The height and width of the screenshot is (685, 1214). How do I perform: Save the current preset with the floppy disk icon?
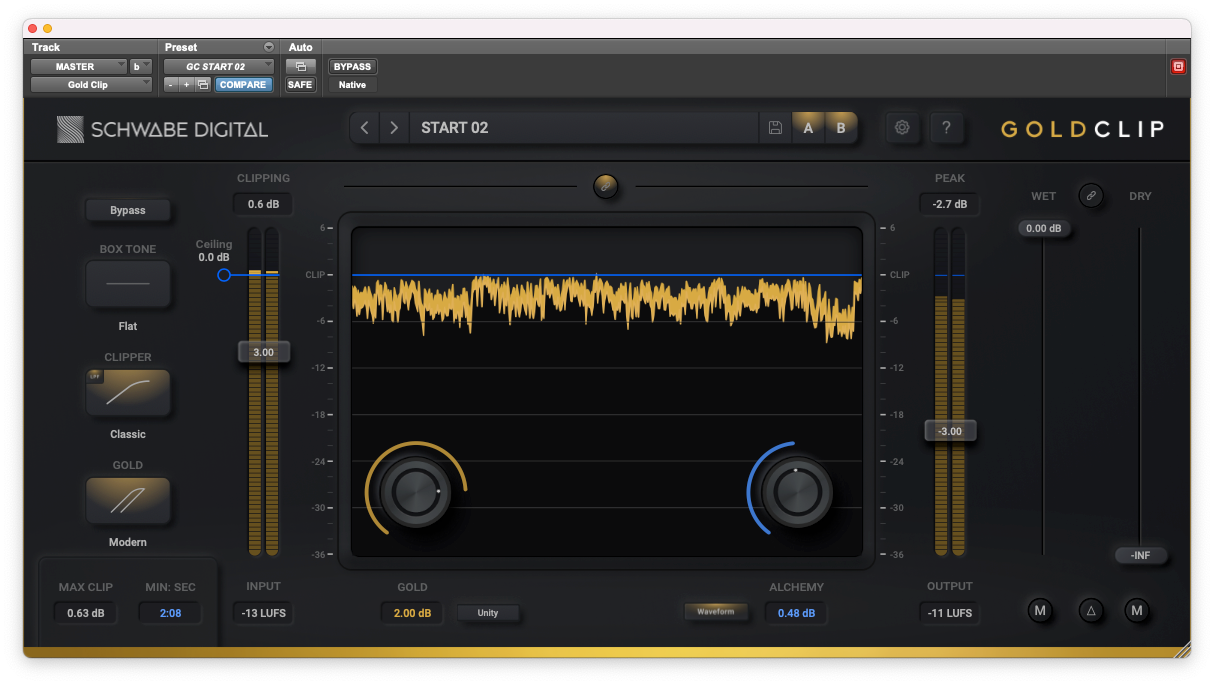coord(775,128)
